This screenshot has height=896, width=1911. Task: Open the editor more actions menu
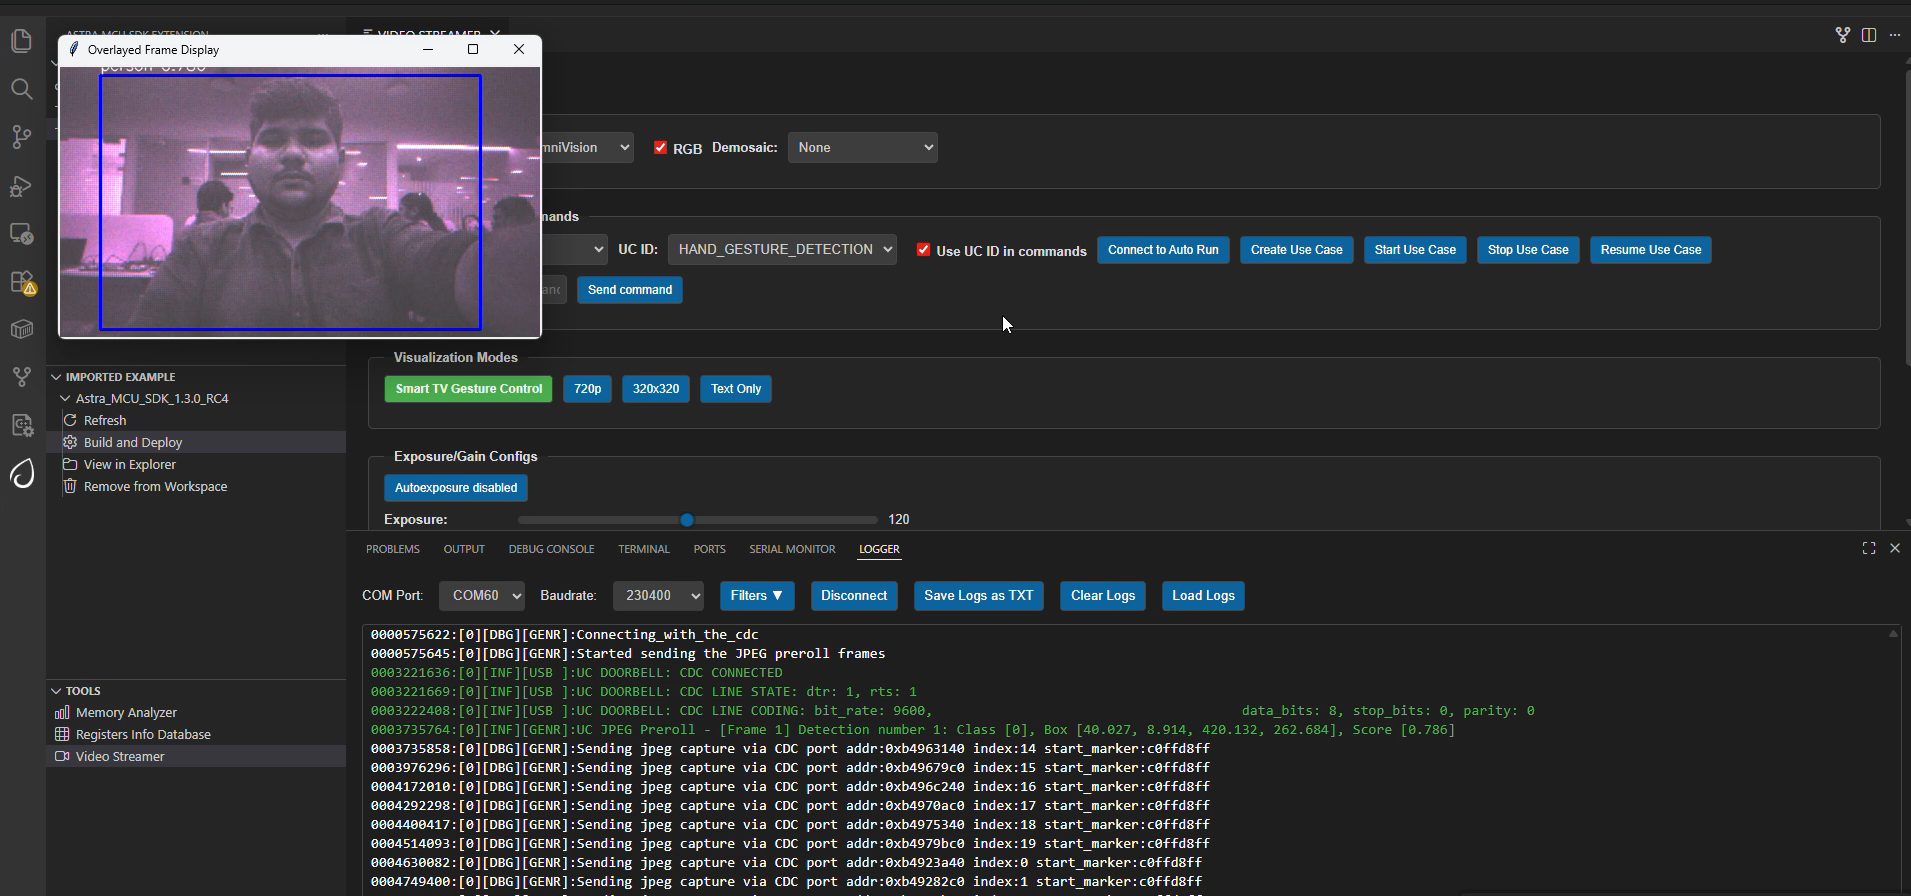[1895, 35]
